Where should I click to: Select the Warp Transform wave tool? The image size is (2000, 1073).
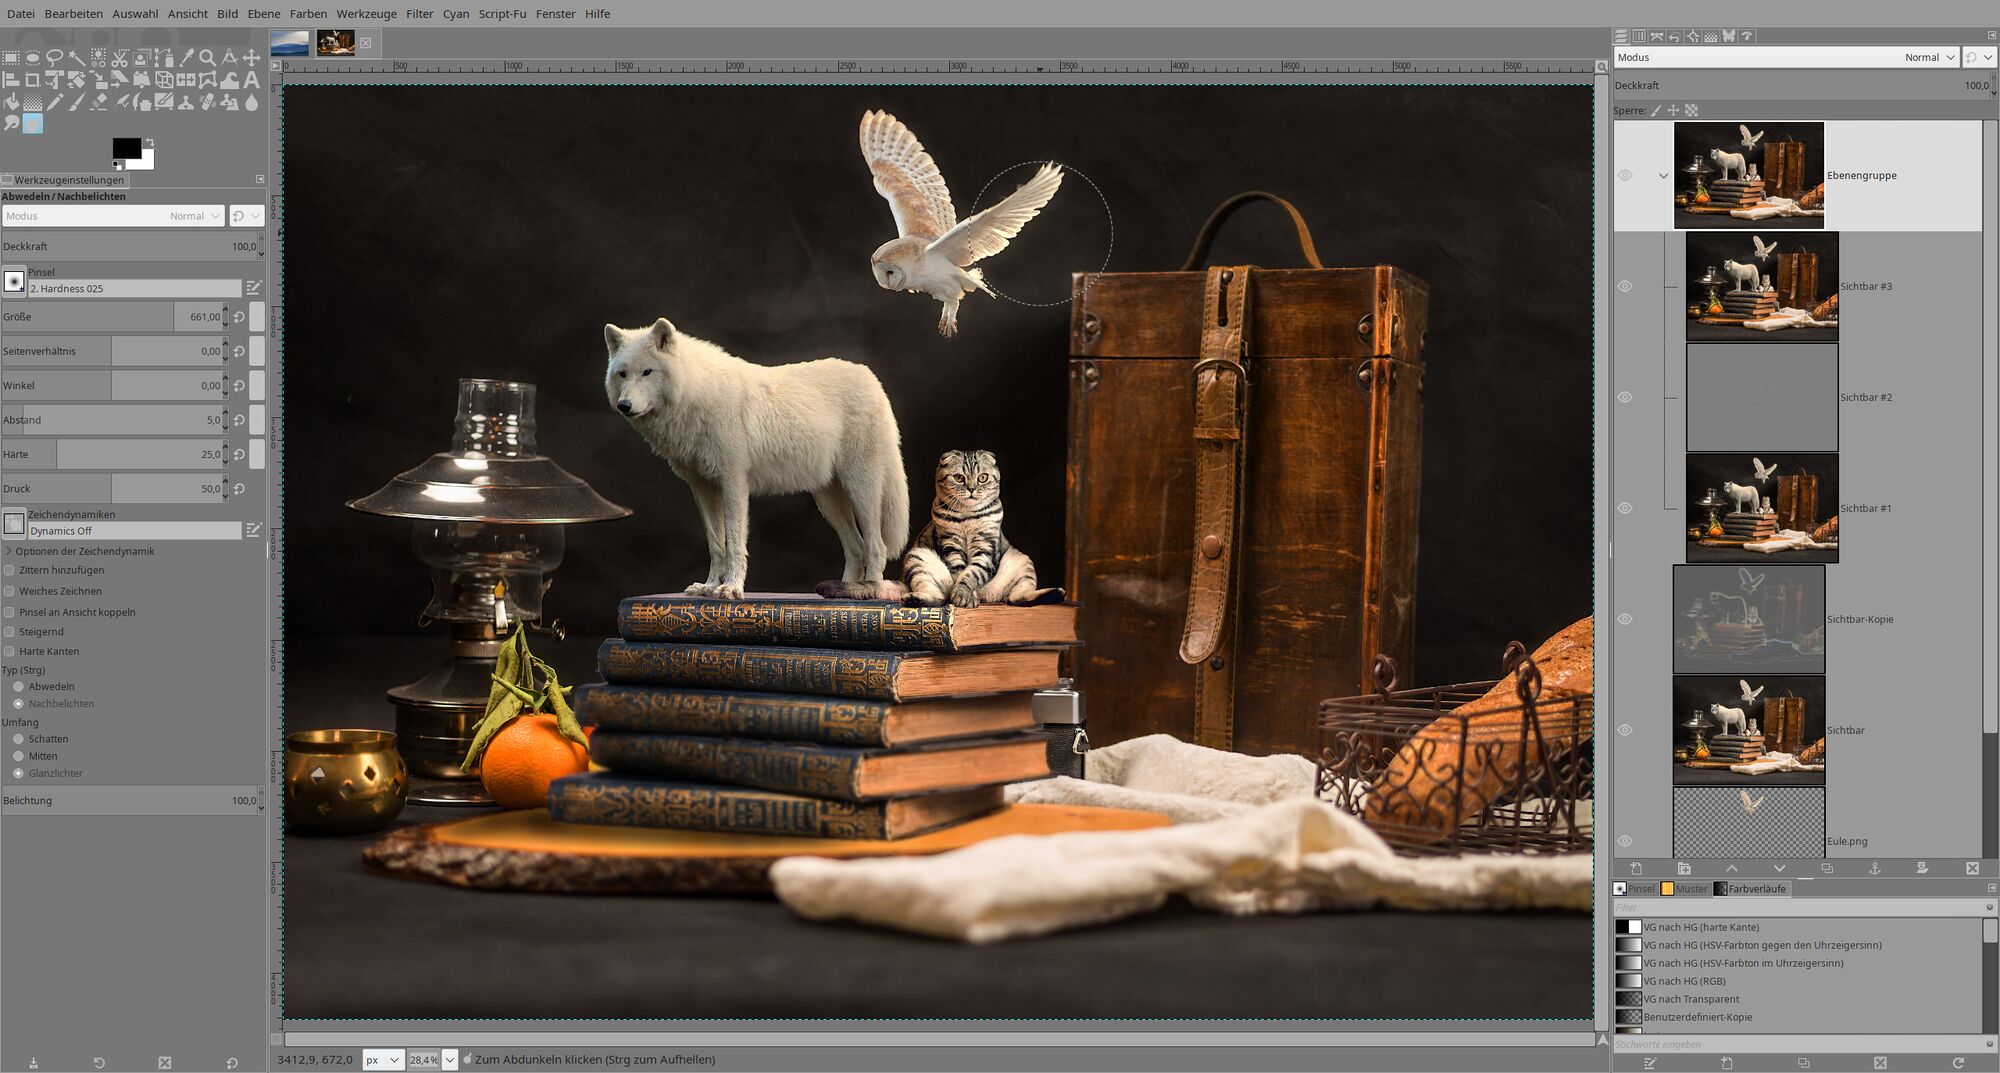(x=229, y=80)
